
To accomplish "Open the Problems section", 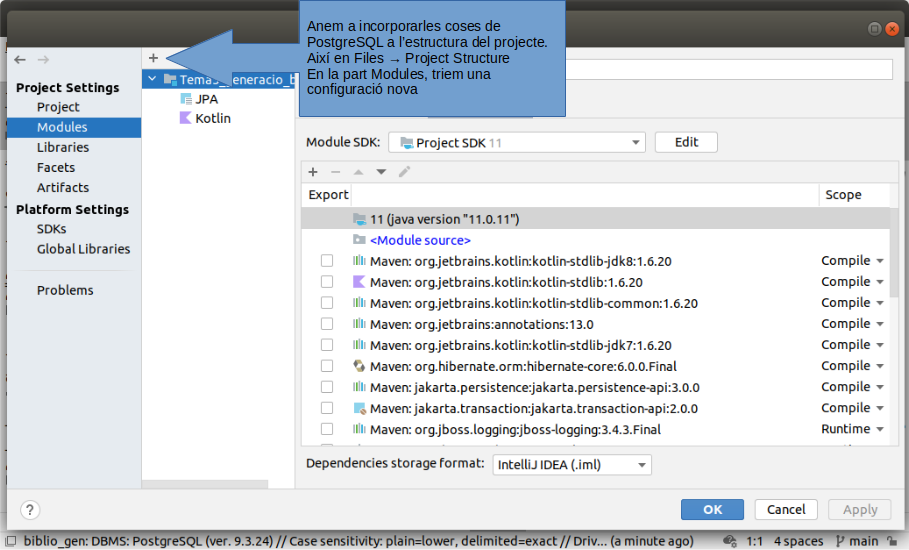I will 65,290.
